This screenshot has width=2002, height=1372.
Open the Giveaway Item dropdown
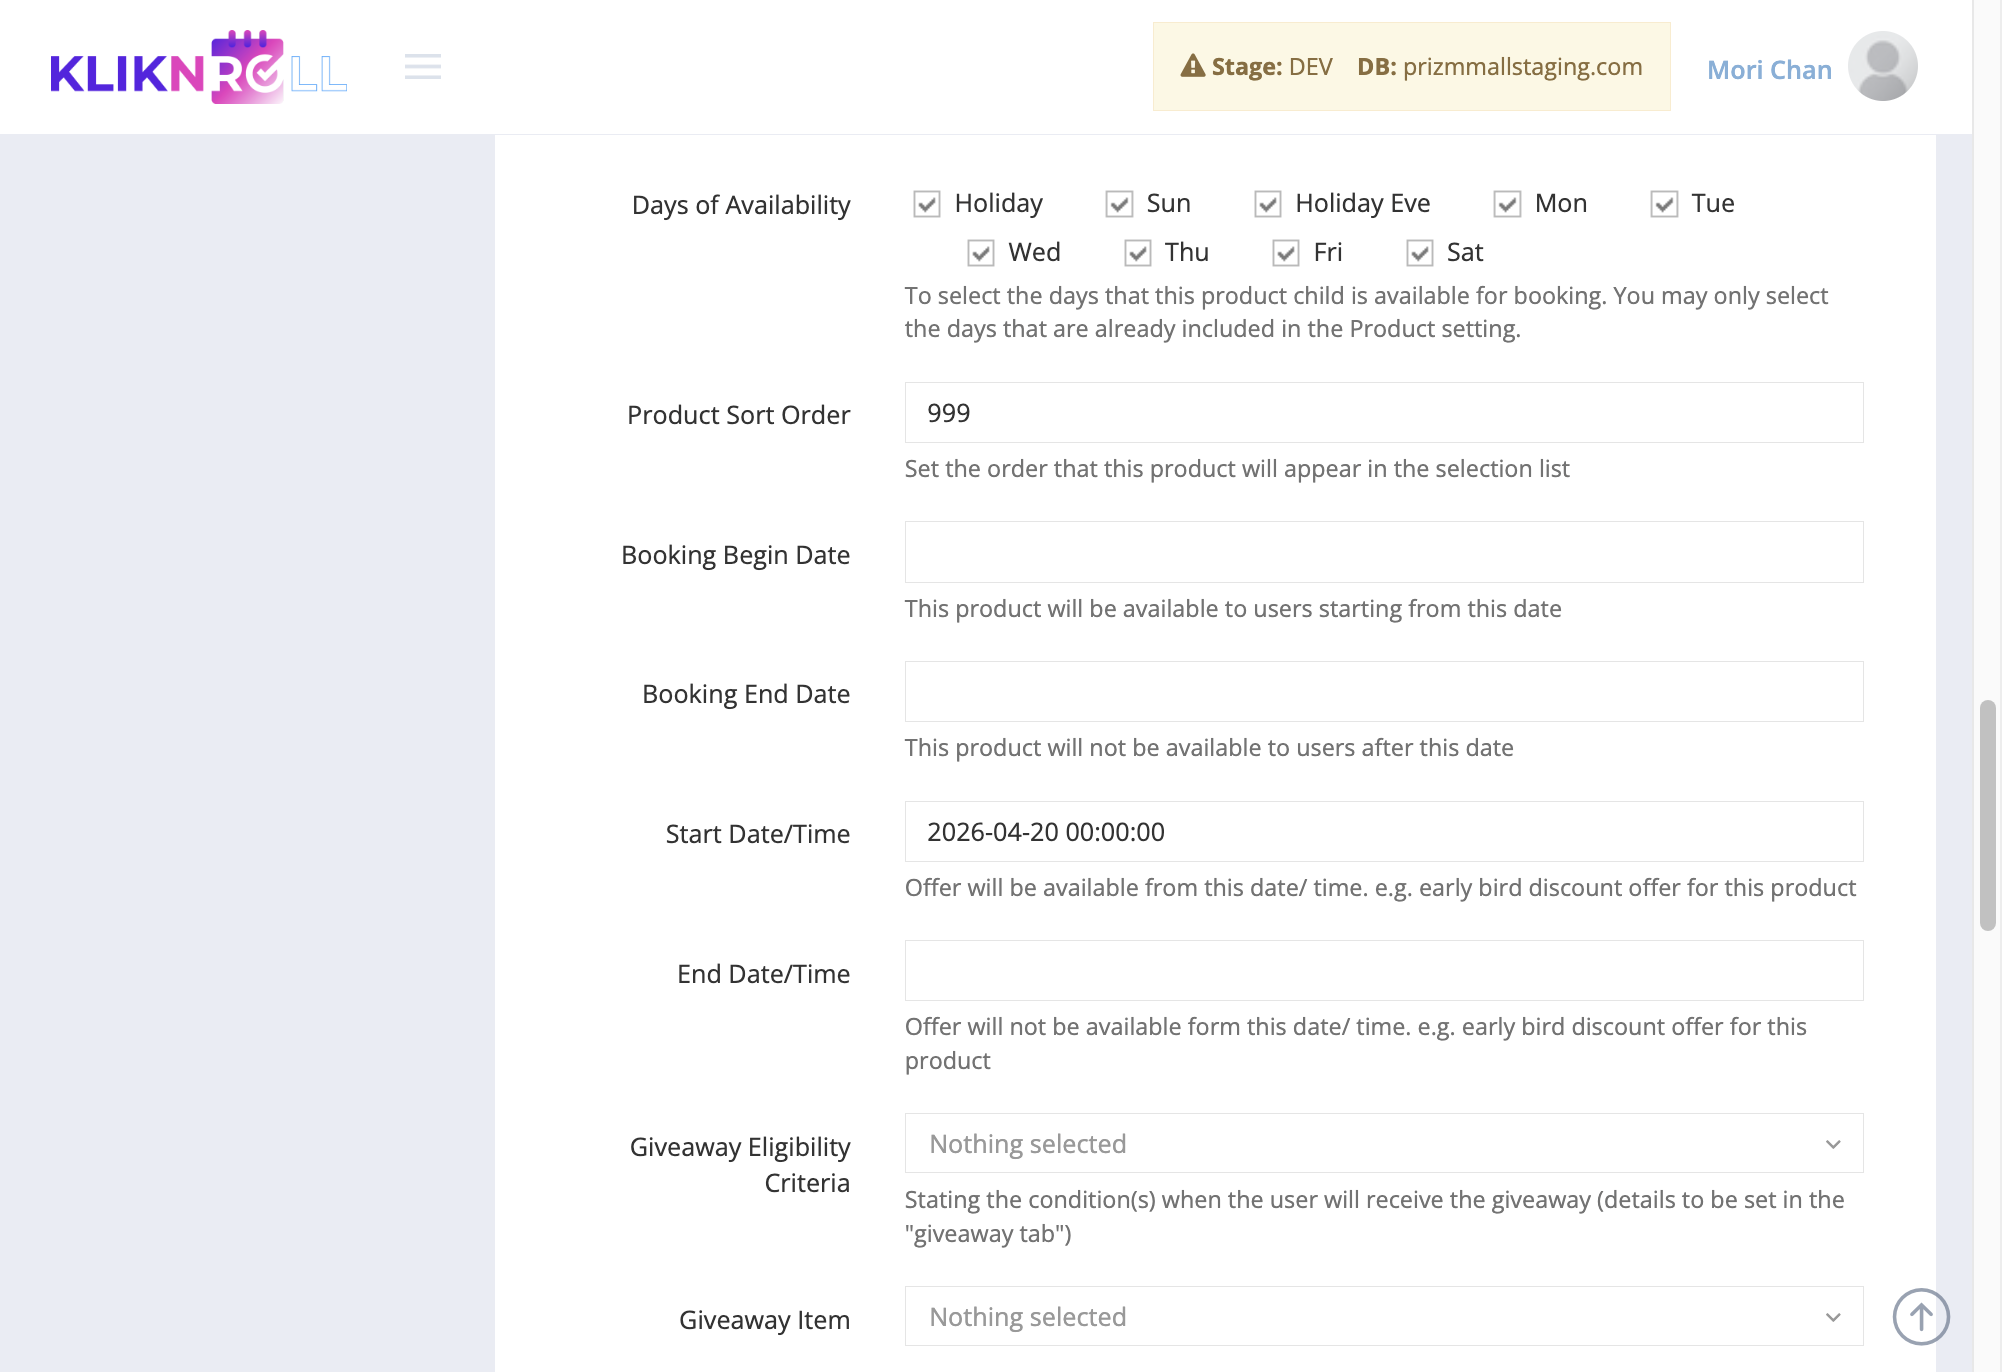1384,1316
